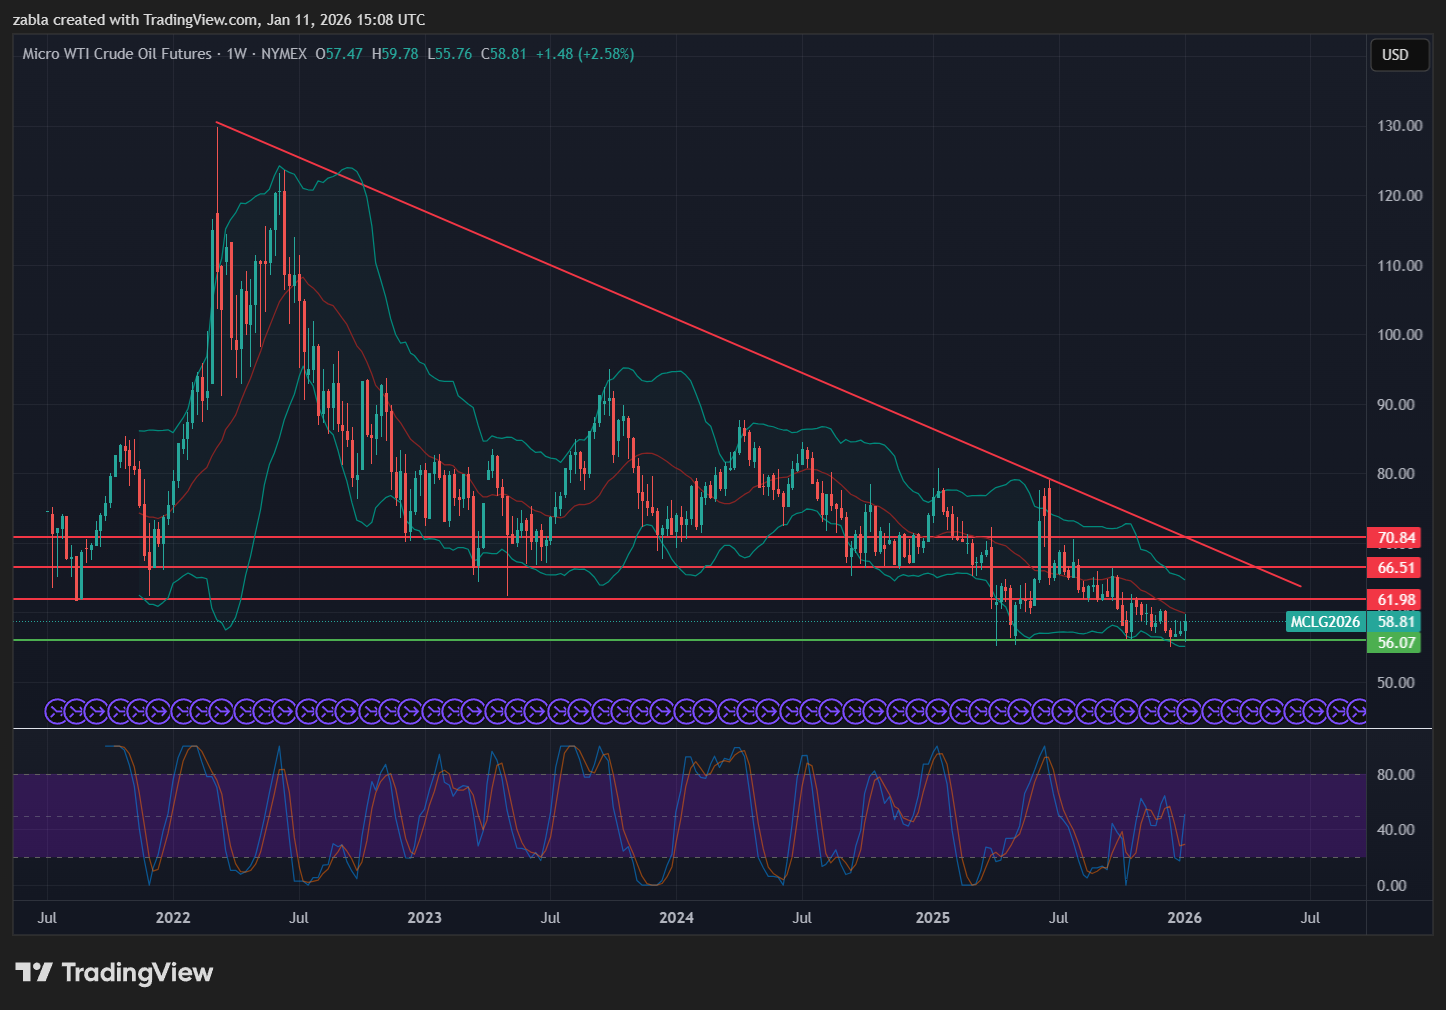The image size is (1446, 1010).
Task: Click the MCLG2026 contract label tag
Action: click(1324, 622)
